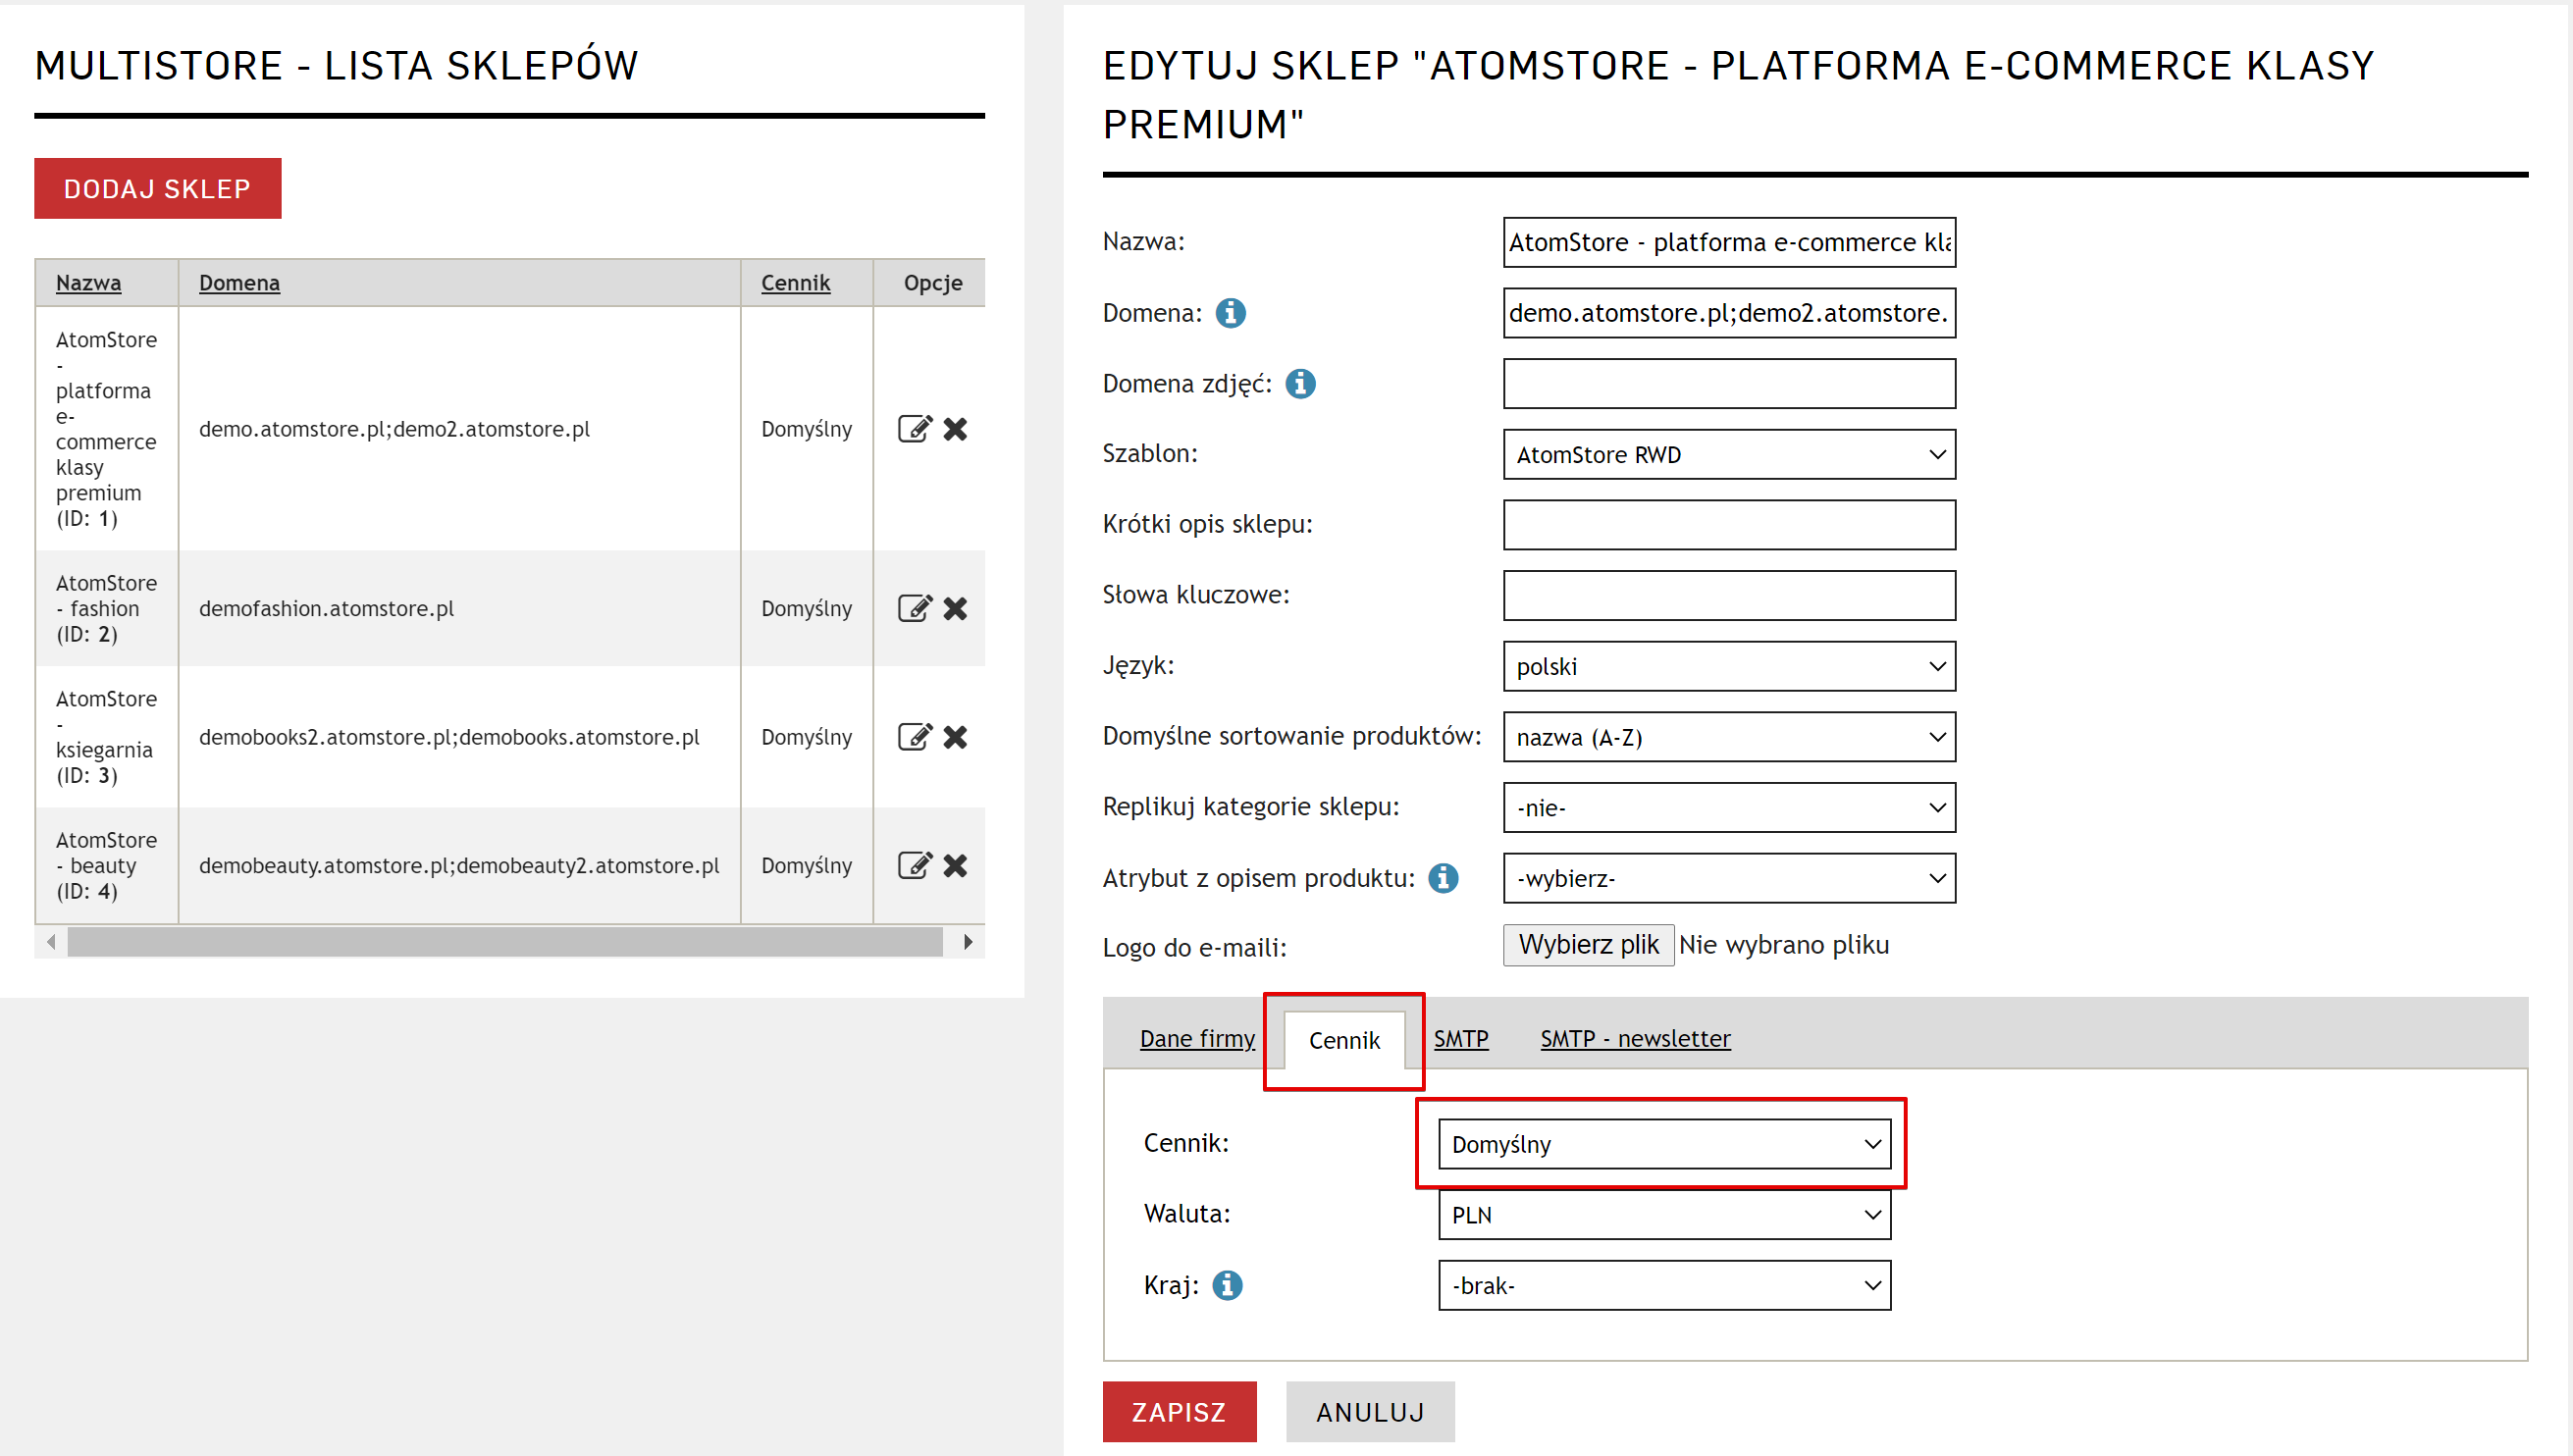
Task: Choose a currency in Waluta dropdown
Action: [x=1663, y=1215]
